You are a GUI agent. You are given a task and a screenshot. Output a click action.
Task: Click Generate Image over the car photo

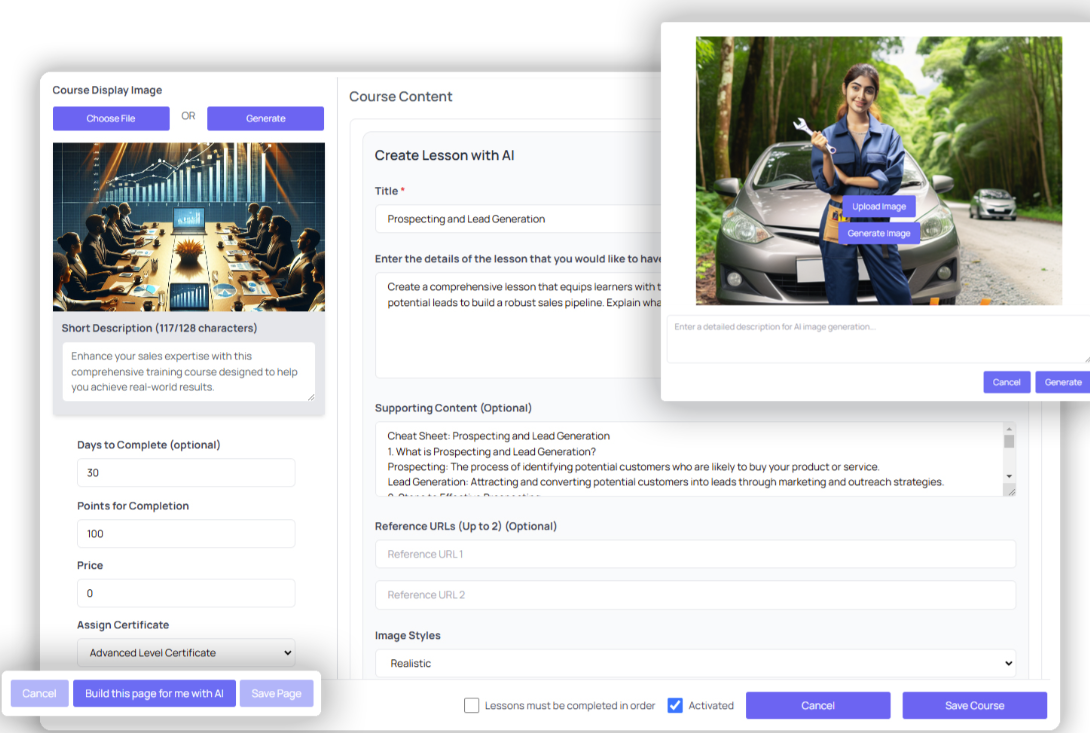pos(878,233)
